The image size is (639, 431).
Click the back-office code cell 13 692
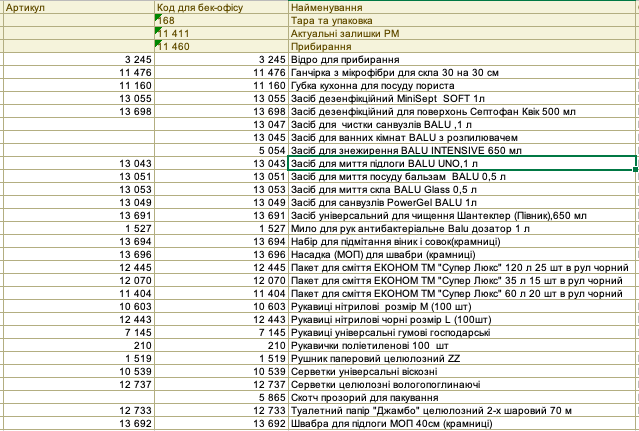point(221,424)
